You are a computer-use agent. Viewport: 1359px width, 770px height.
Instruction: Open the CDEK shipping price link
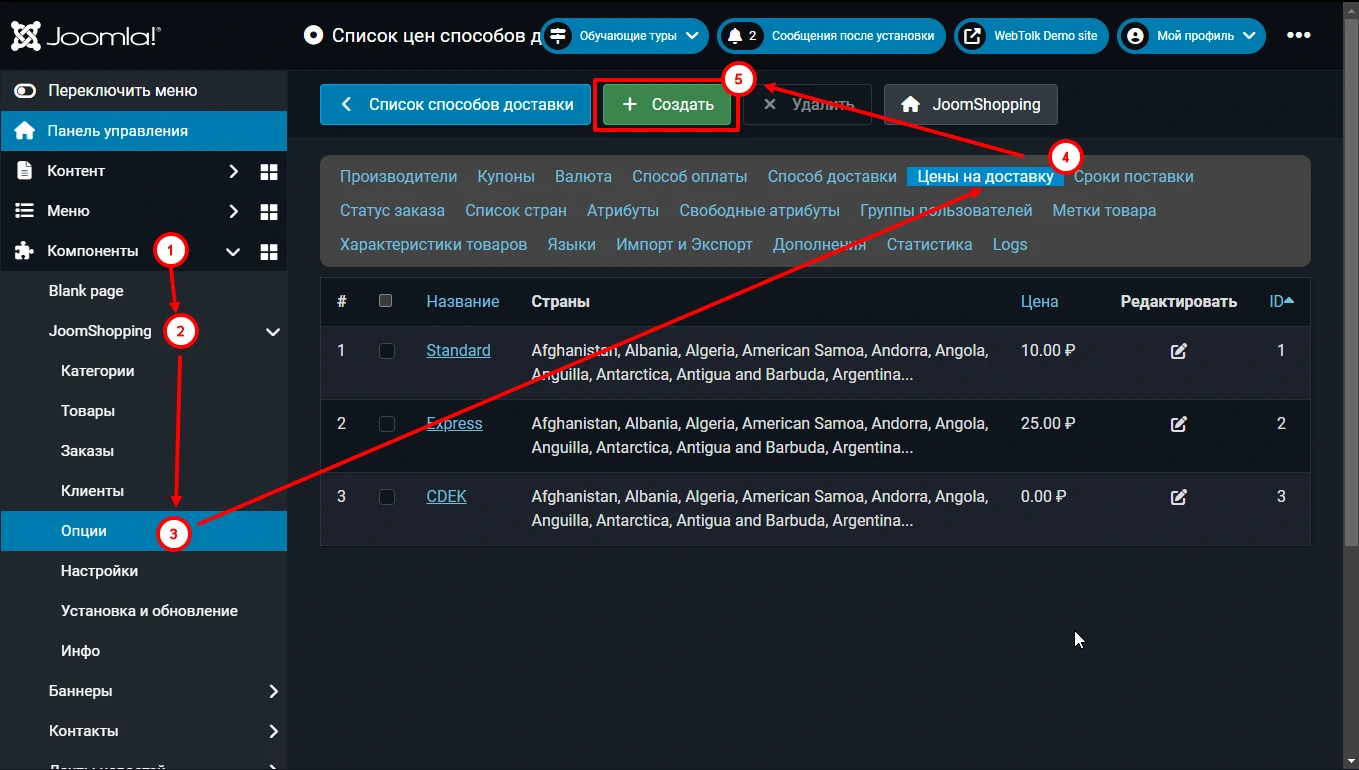[446, 497]
